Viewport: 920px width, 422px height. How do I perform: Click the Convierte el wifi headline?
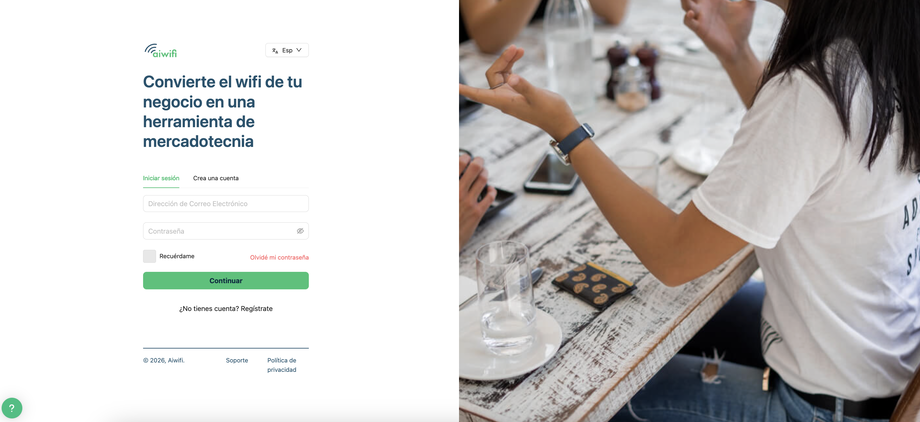[223, 111]
